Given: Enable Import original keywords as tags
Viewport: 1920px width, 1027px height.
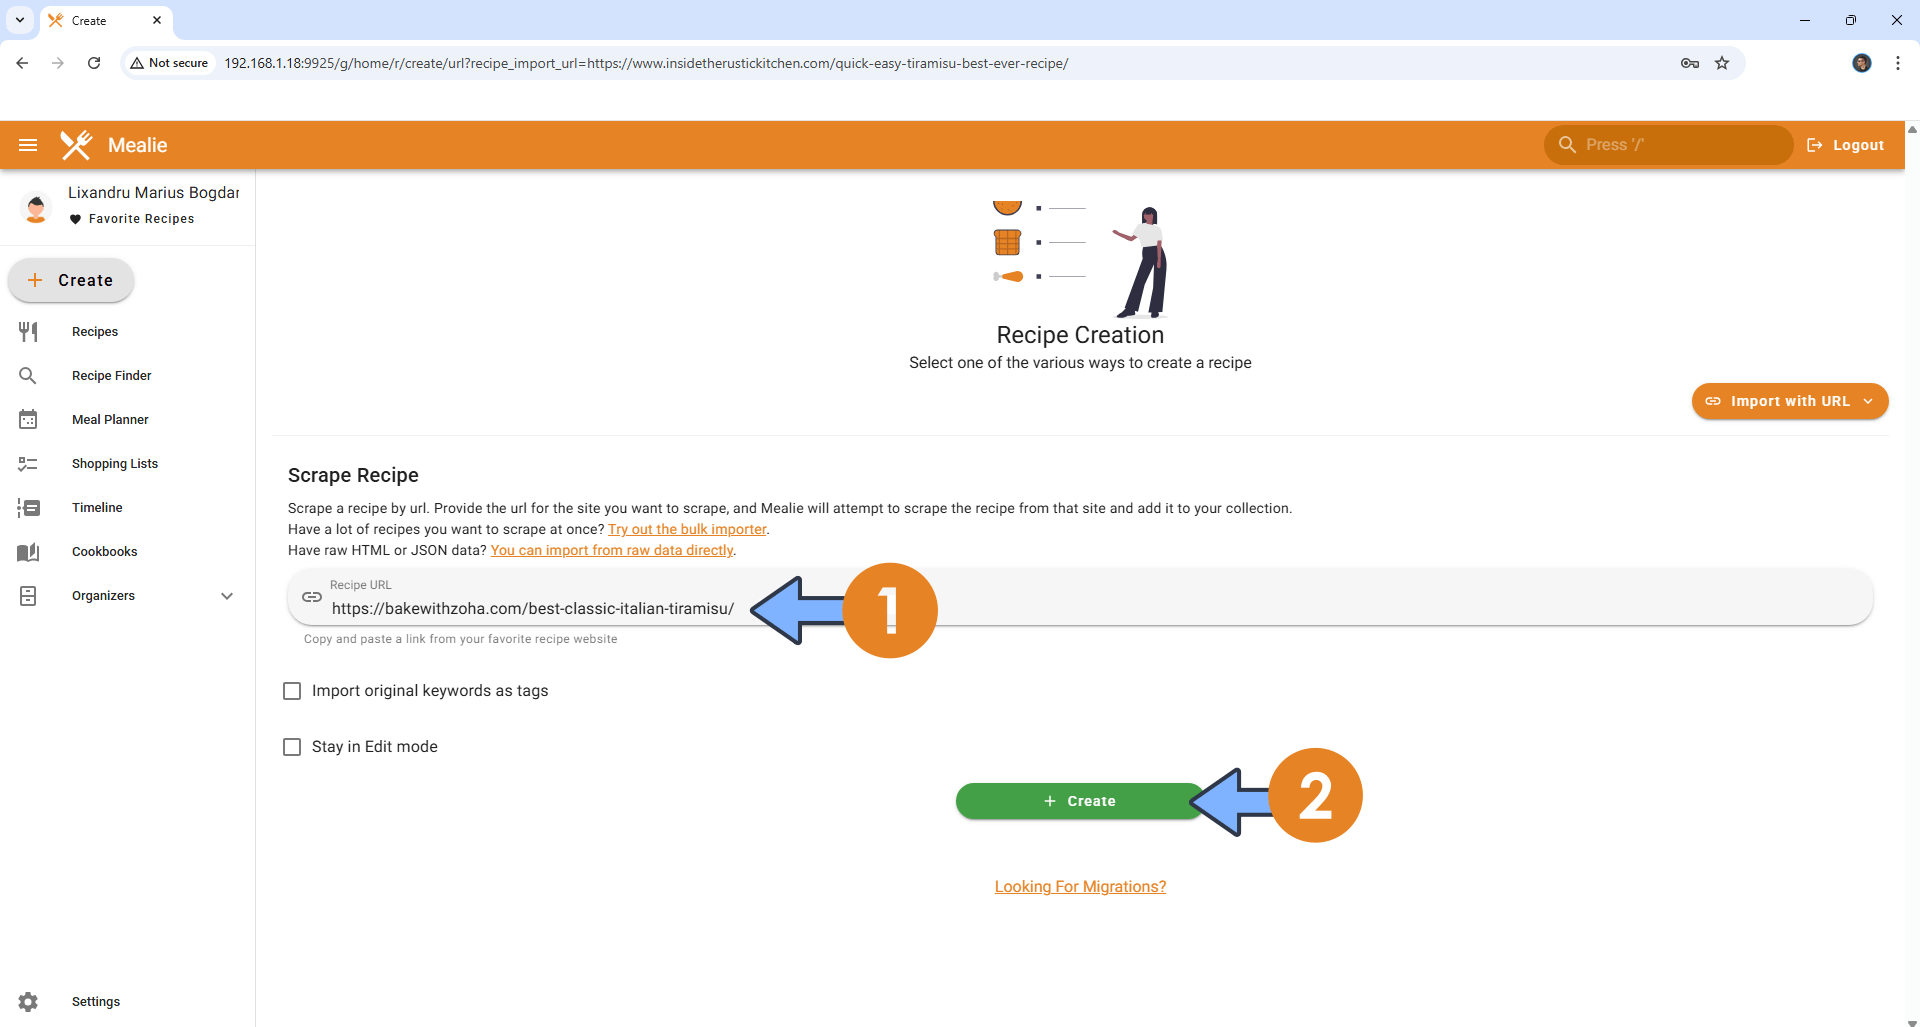Looking at the screenshot, I should point(292,691).
